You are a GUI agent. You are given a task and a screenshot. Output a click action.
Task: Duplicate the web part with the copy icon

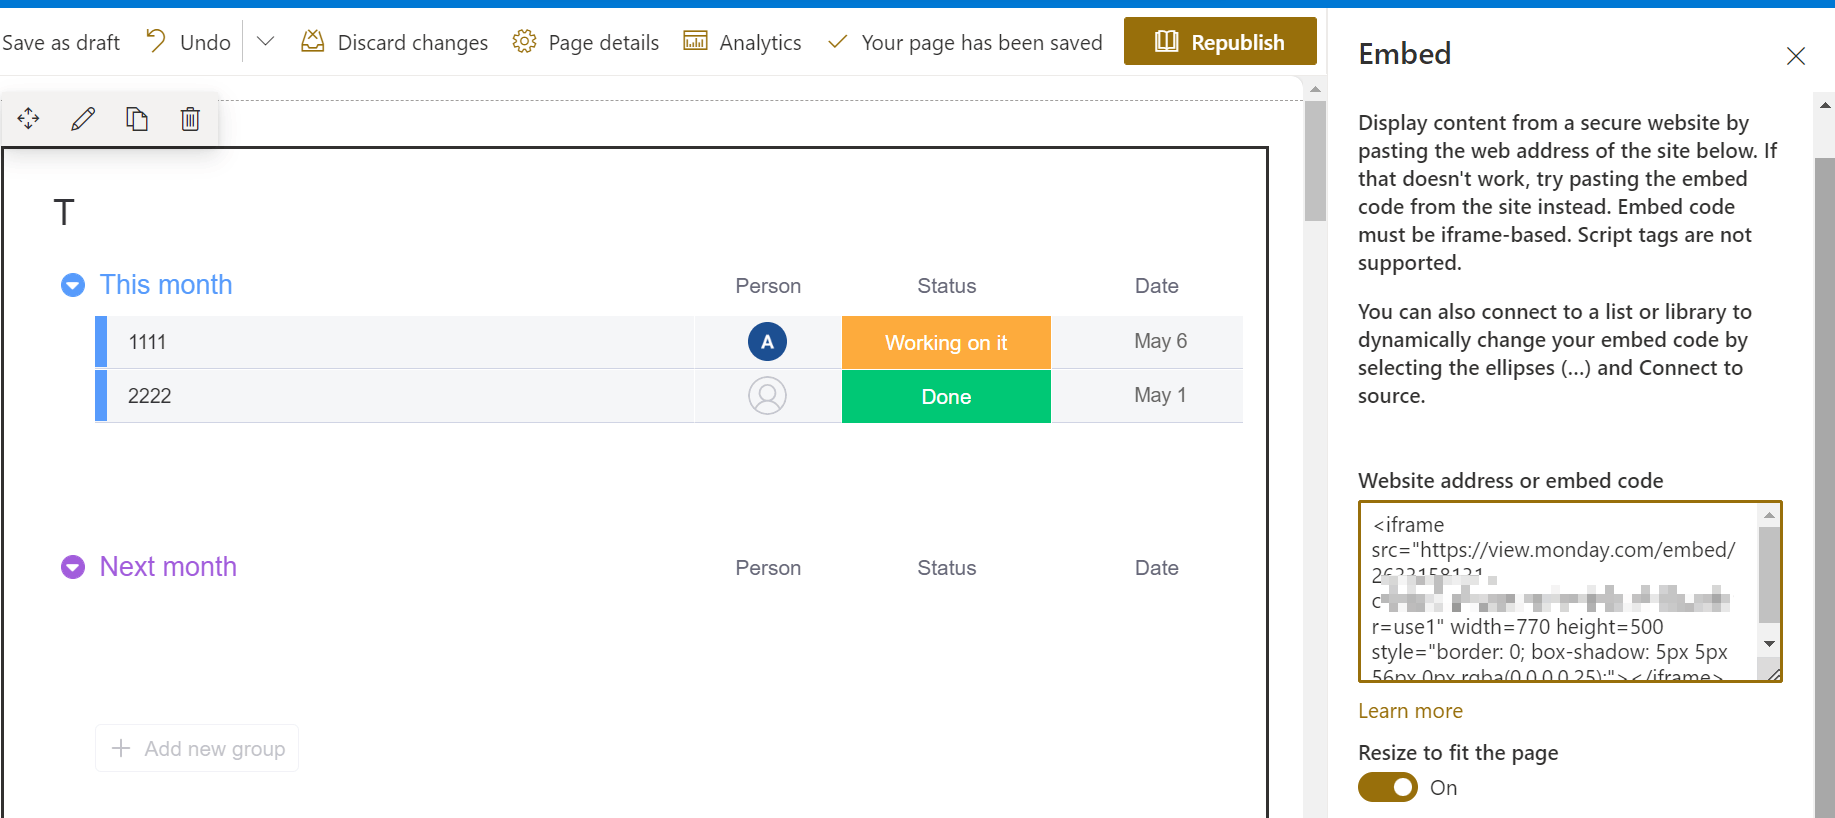[x=137, y=119]
